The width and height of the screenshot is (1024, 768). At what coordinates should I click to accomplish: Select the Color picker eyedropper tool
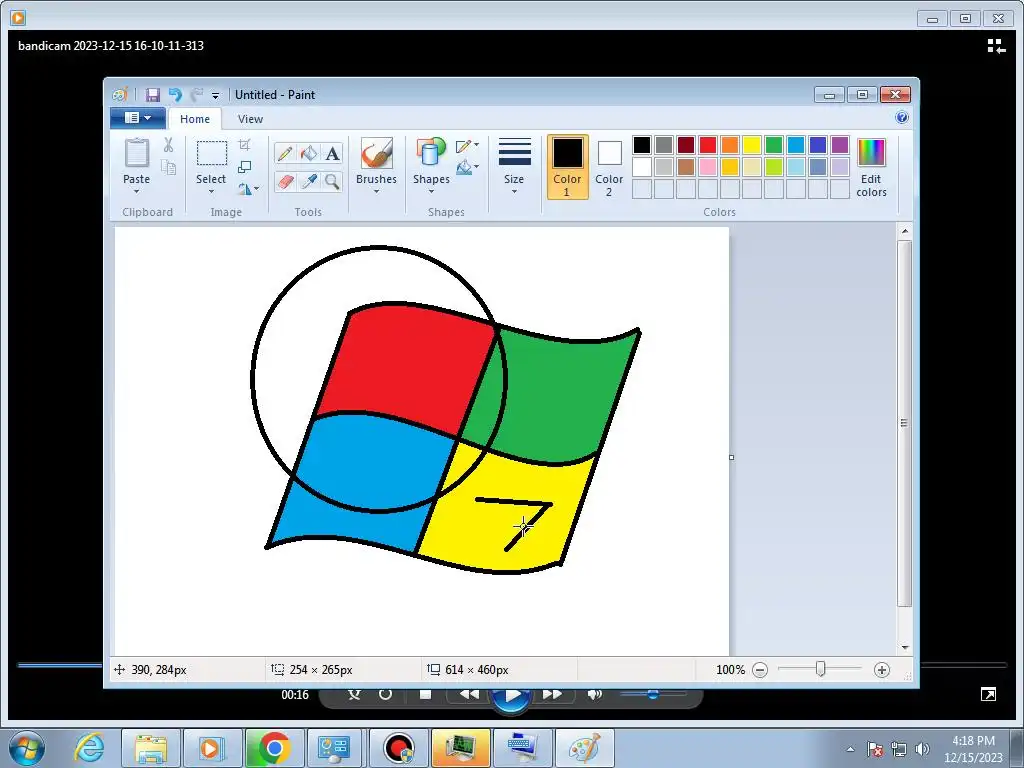(x=309, y=181)
